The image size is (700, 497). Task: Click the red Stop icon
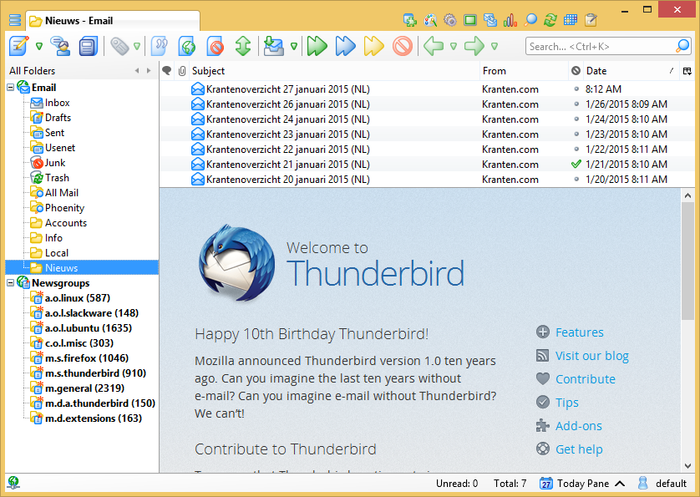402,46
